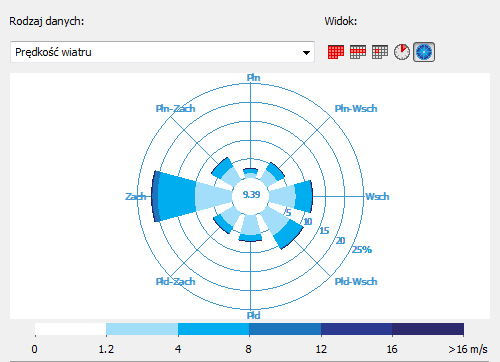Click the Płn-Zach direction label
Image resolution: width=500 pixels, height=362 pixels.
(175, 109)
